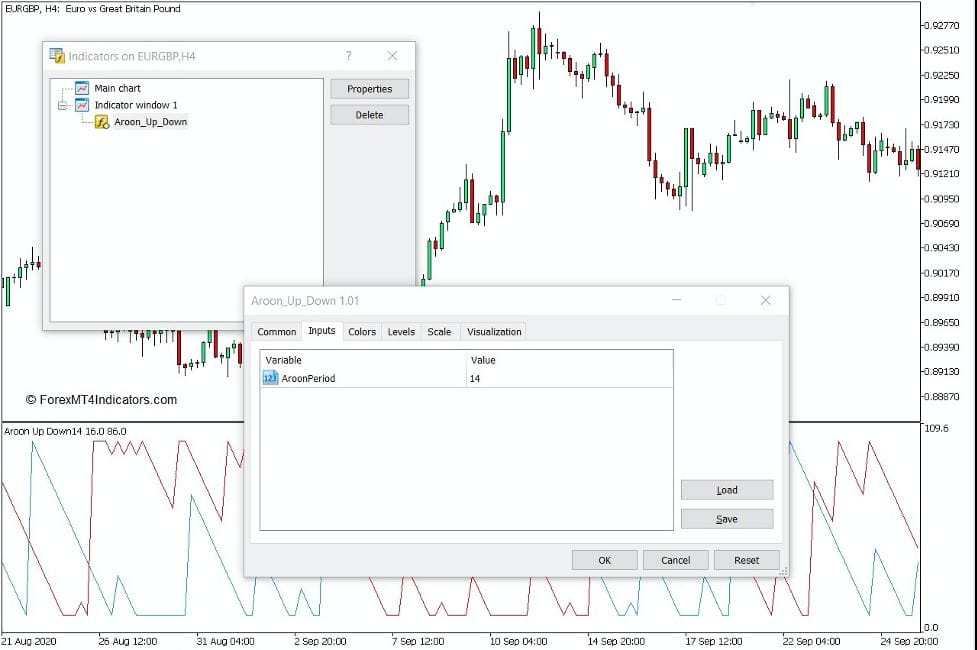Open the Colors tab
This screenshot has width=977, height=650.
pyautogui.click(x=361, y=331)
